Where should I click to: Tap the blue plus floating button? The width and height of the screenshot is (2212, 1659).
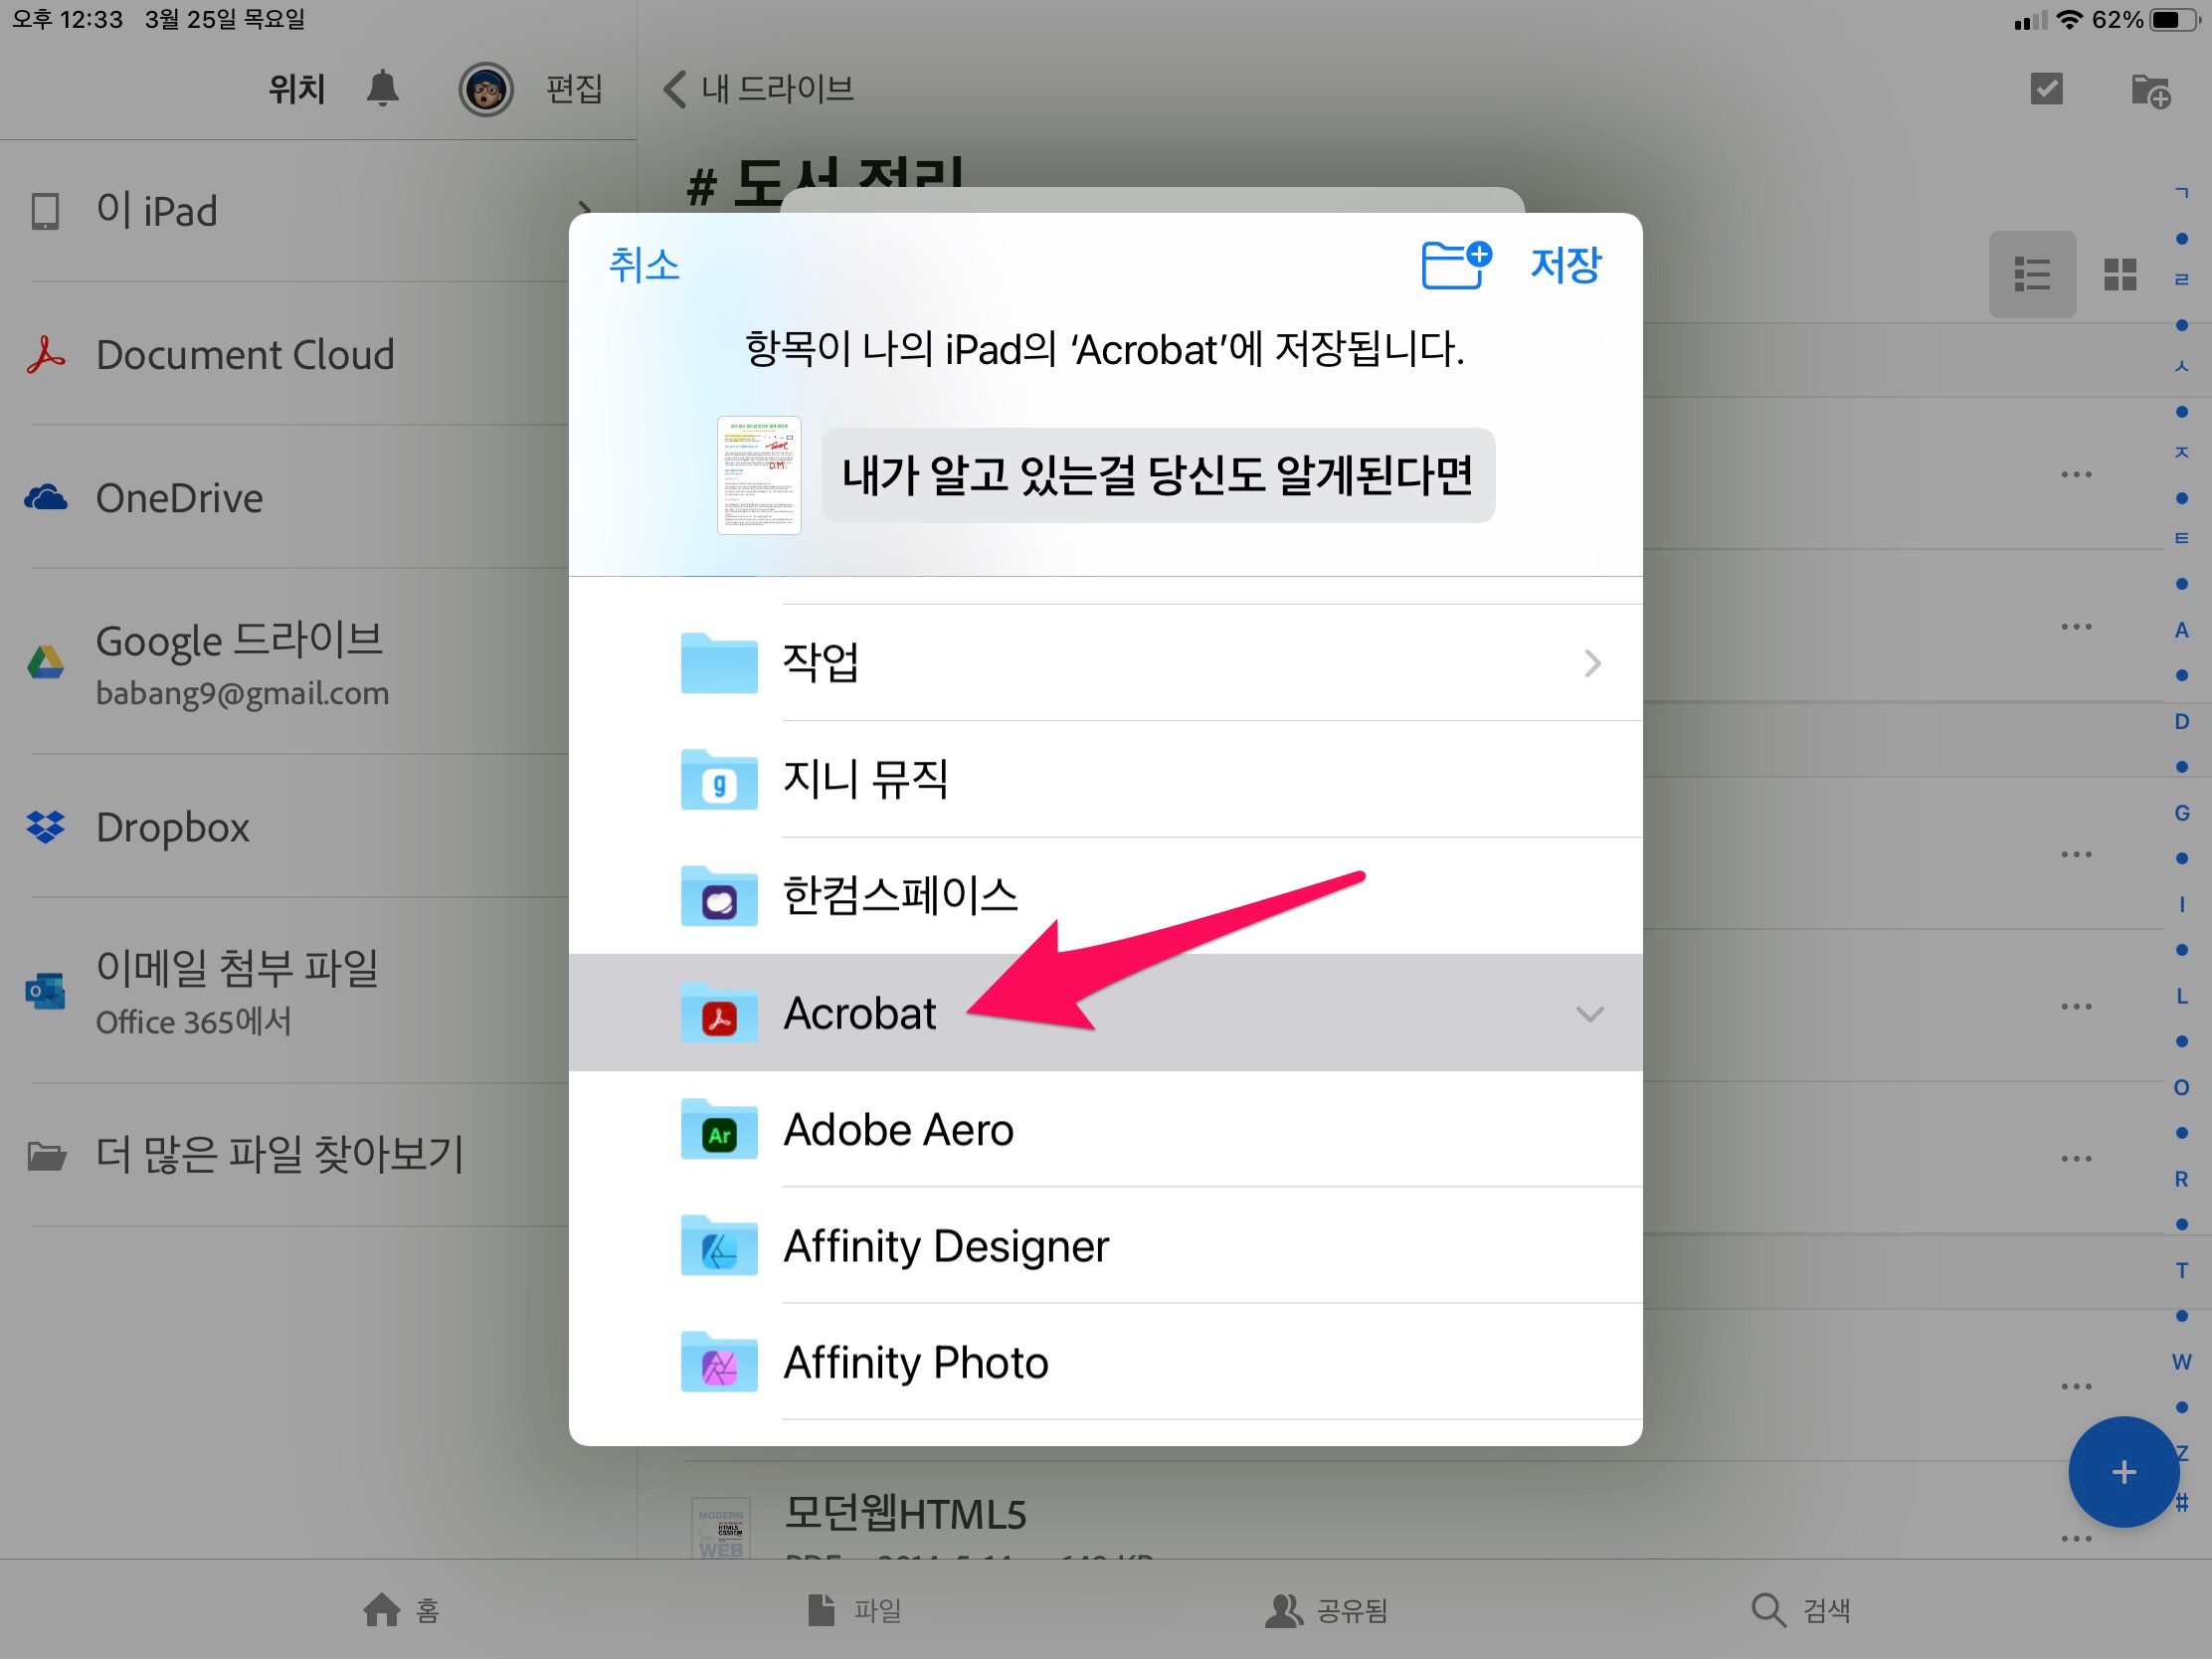pos(2123,1471)
